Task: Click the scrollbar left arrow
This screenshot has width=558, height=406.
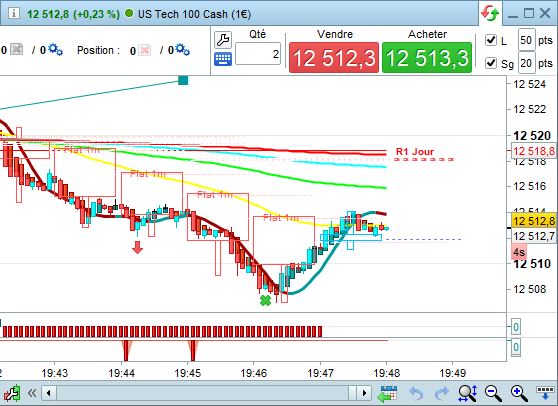Action: [48, 393]
